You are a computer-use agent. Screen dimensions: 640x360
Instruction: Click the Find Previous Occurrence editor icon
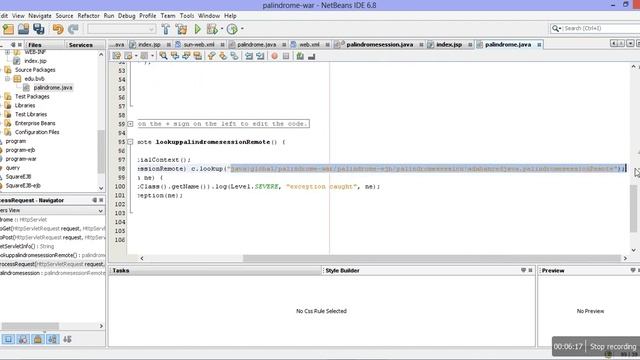[x=175, y=56]
